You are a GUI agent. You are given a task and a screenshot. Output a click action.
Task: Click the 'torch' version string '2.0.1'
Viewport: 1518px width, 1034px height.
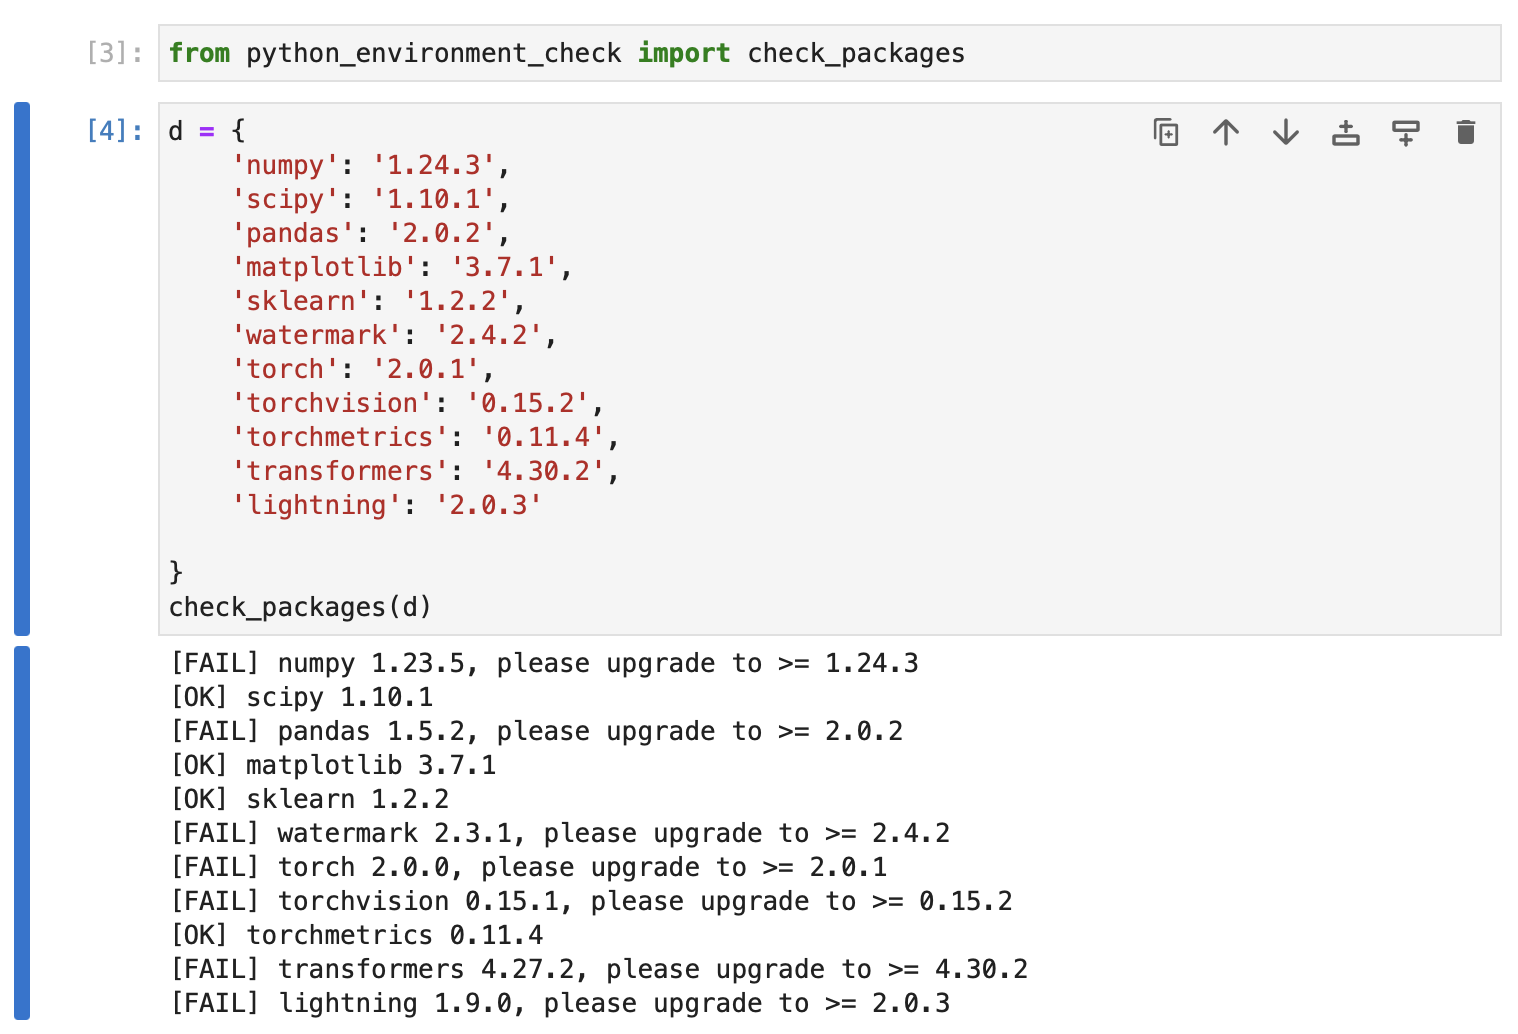click(x=428, y=369)
